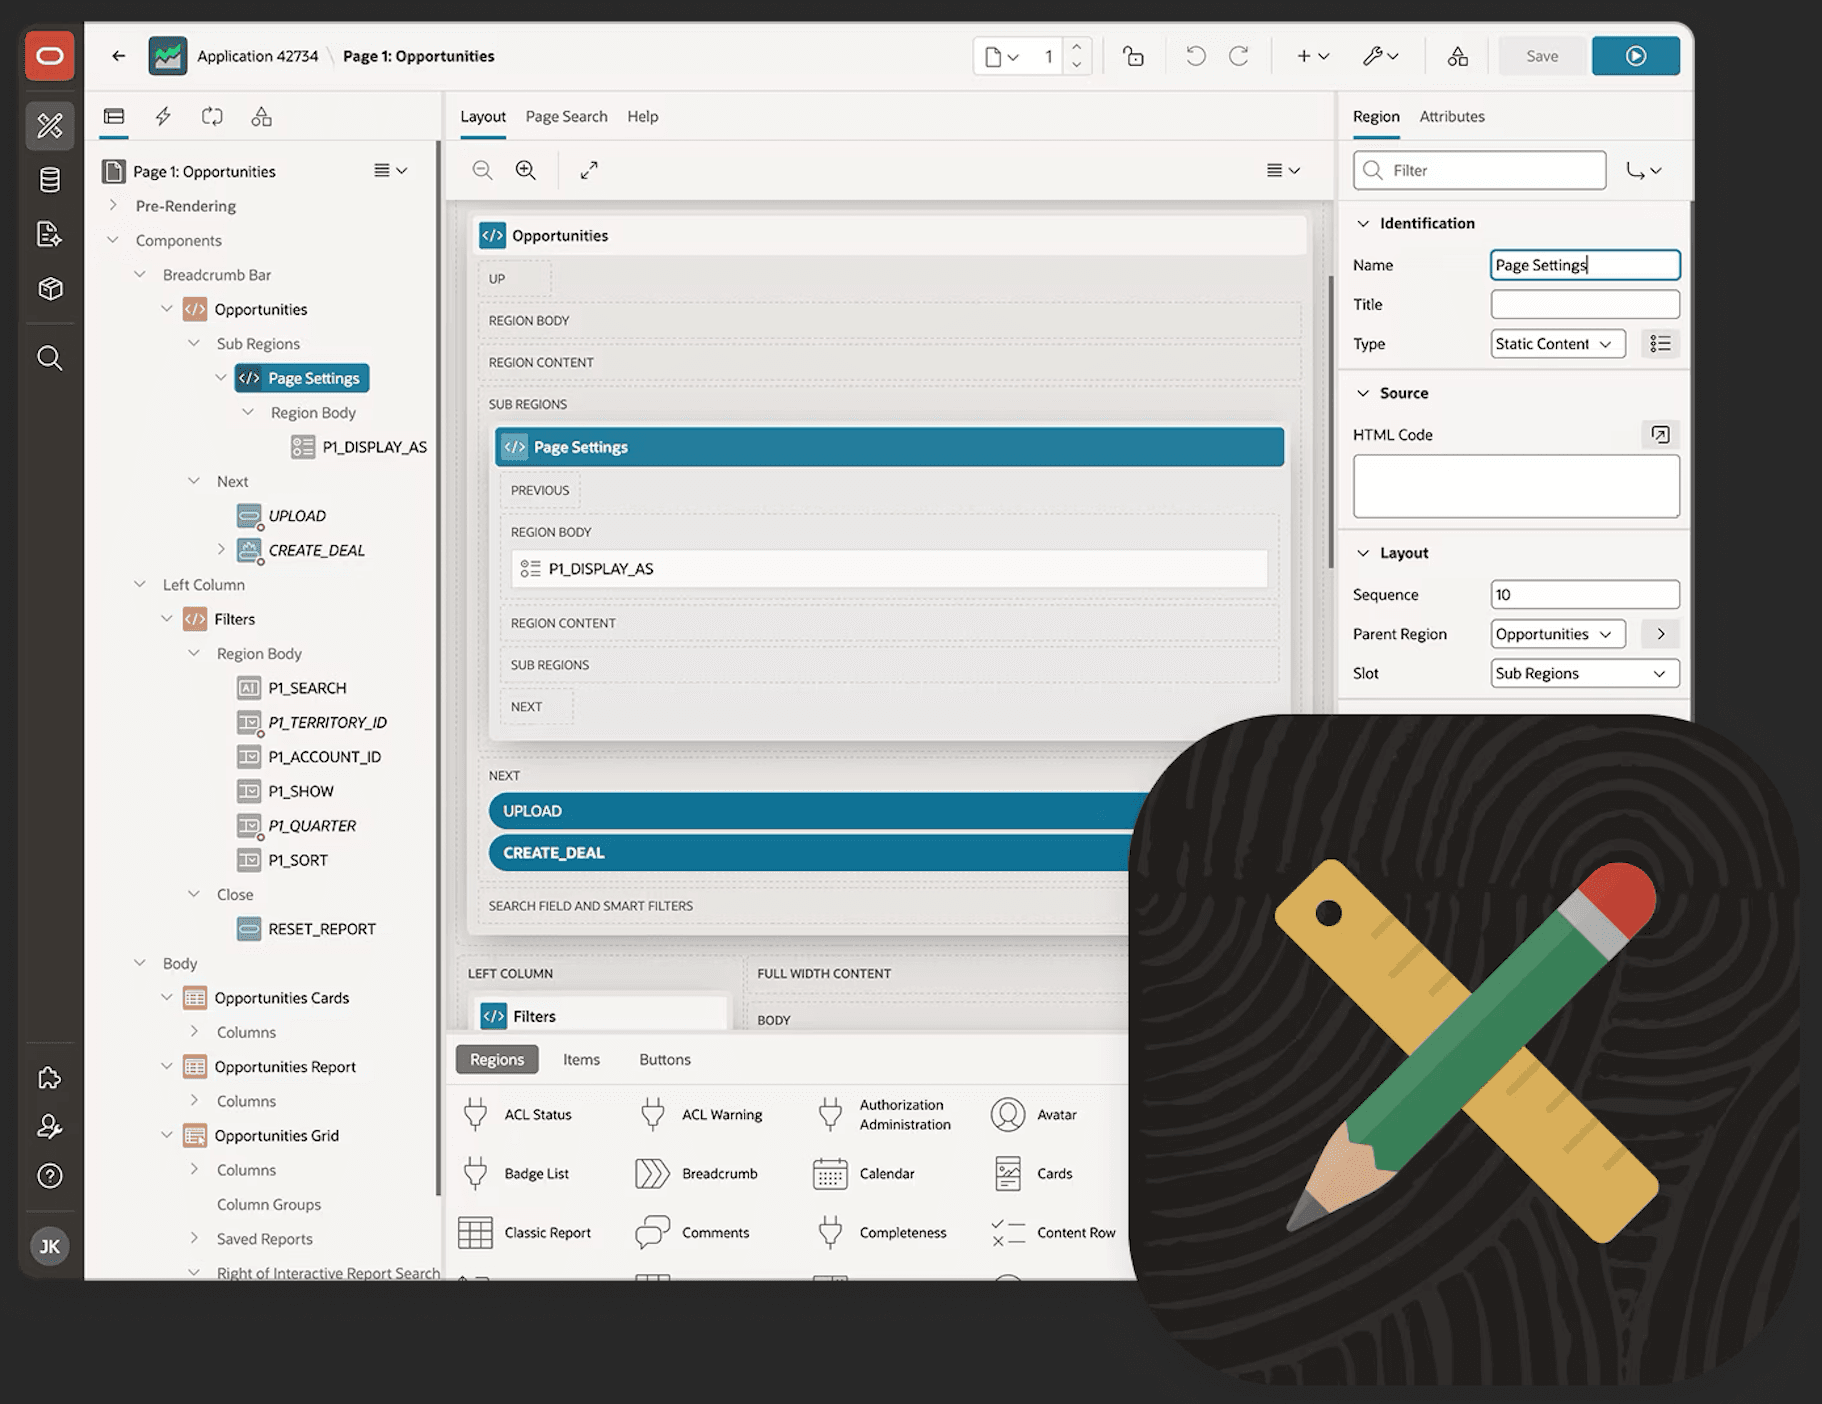Expand the Pre-Rendering tree node
Screen dimensions: 1822x1404
(x=113, y=205)
